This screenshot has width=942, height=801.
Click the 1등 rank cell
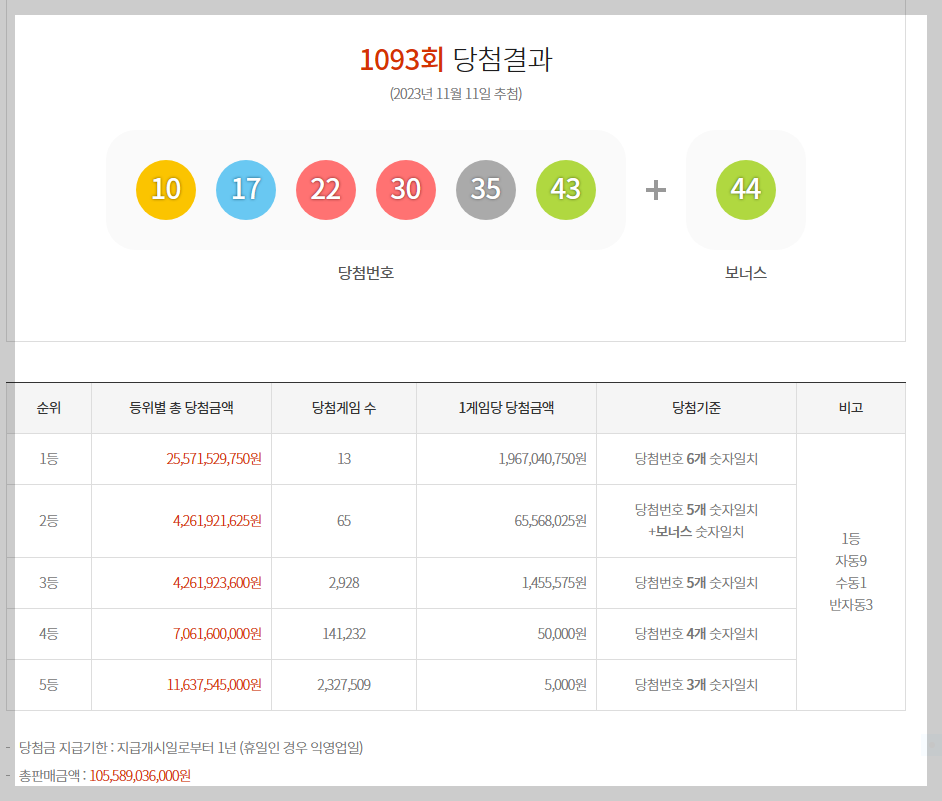coord(49,459)
